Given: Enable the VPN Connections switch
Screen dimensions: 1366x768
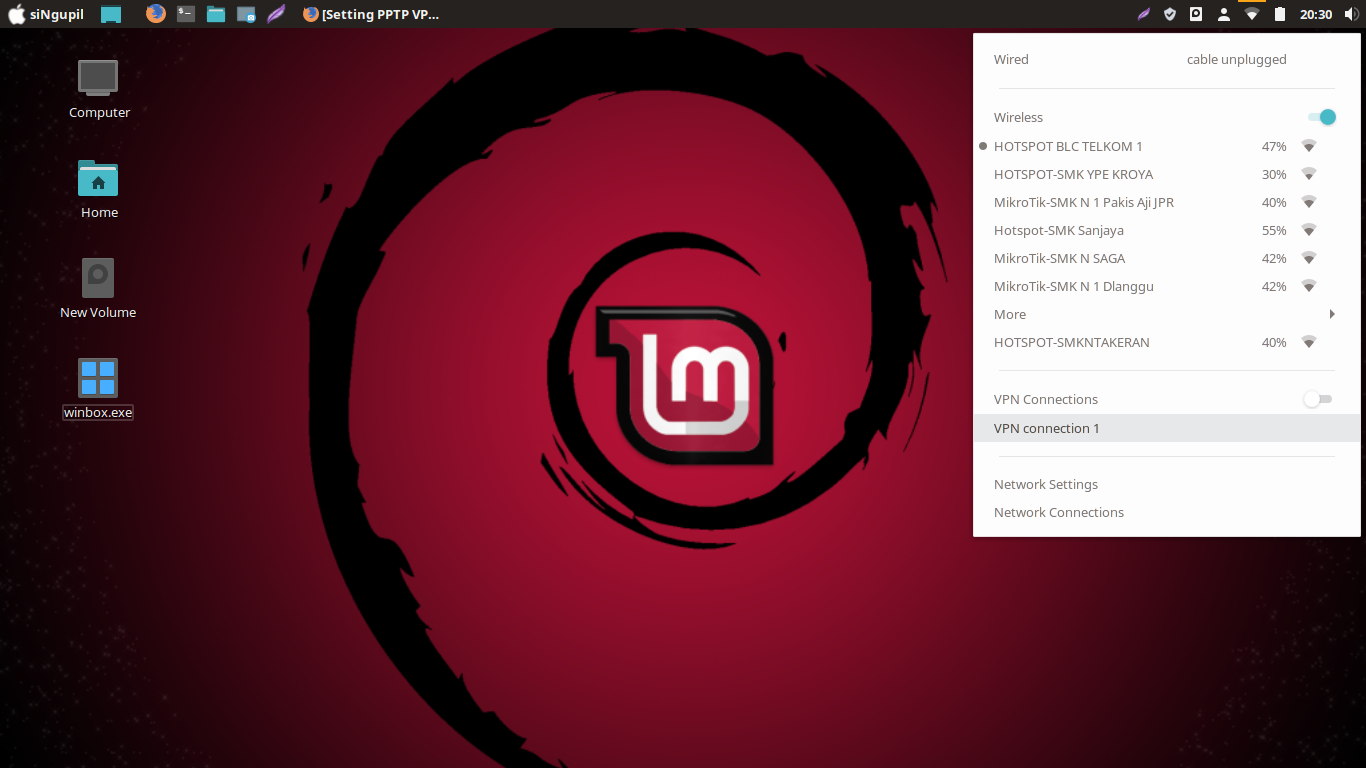Looking at the screenshot, I should (1318, 399).
